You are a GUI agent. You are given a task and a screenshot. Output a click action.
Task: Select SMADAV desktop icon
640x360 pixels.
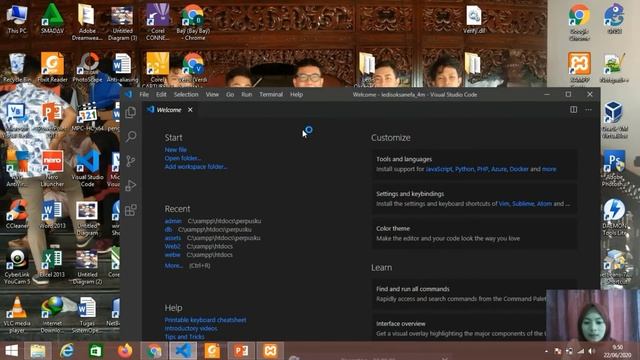[x=52, y=18]
